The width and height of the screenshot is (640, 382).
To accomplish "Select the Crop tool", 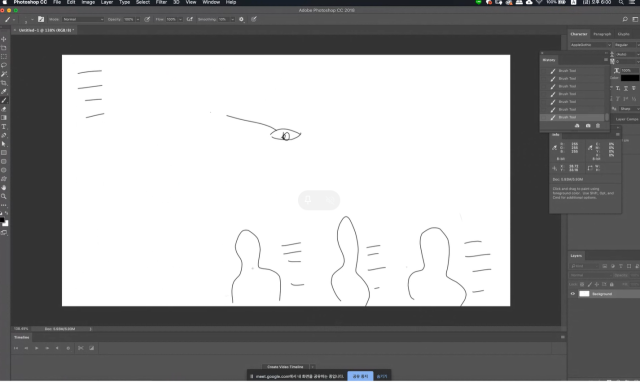I will [x=4, y=83].
